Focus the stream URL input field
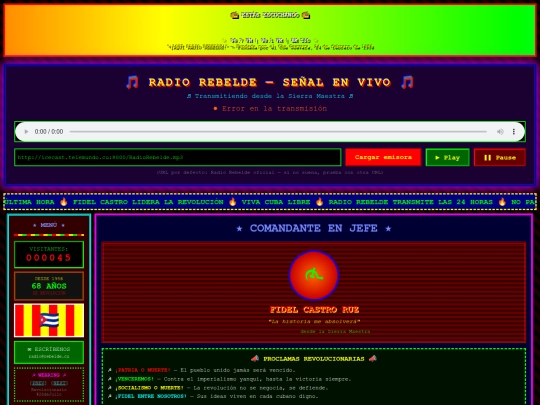The image size is (540, 405). pyautogui.click(x=178, y=157)
